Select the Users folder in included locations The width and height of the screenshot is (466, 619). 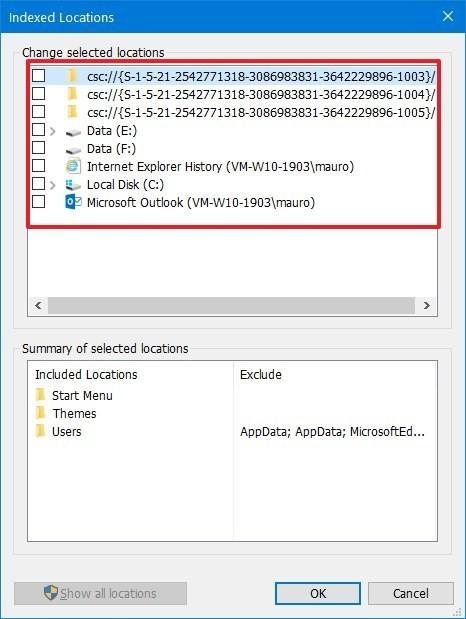pyautogui.click(x=58, y=431)
